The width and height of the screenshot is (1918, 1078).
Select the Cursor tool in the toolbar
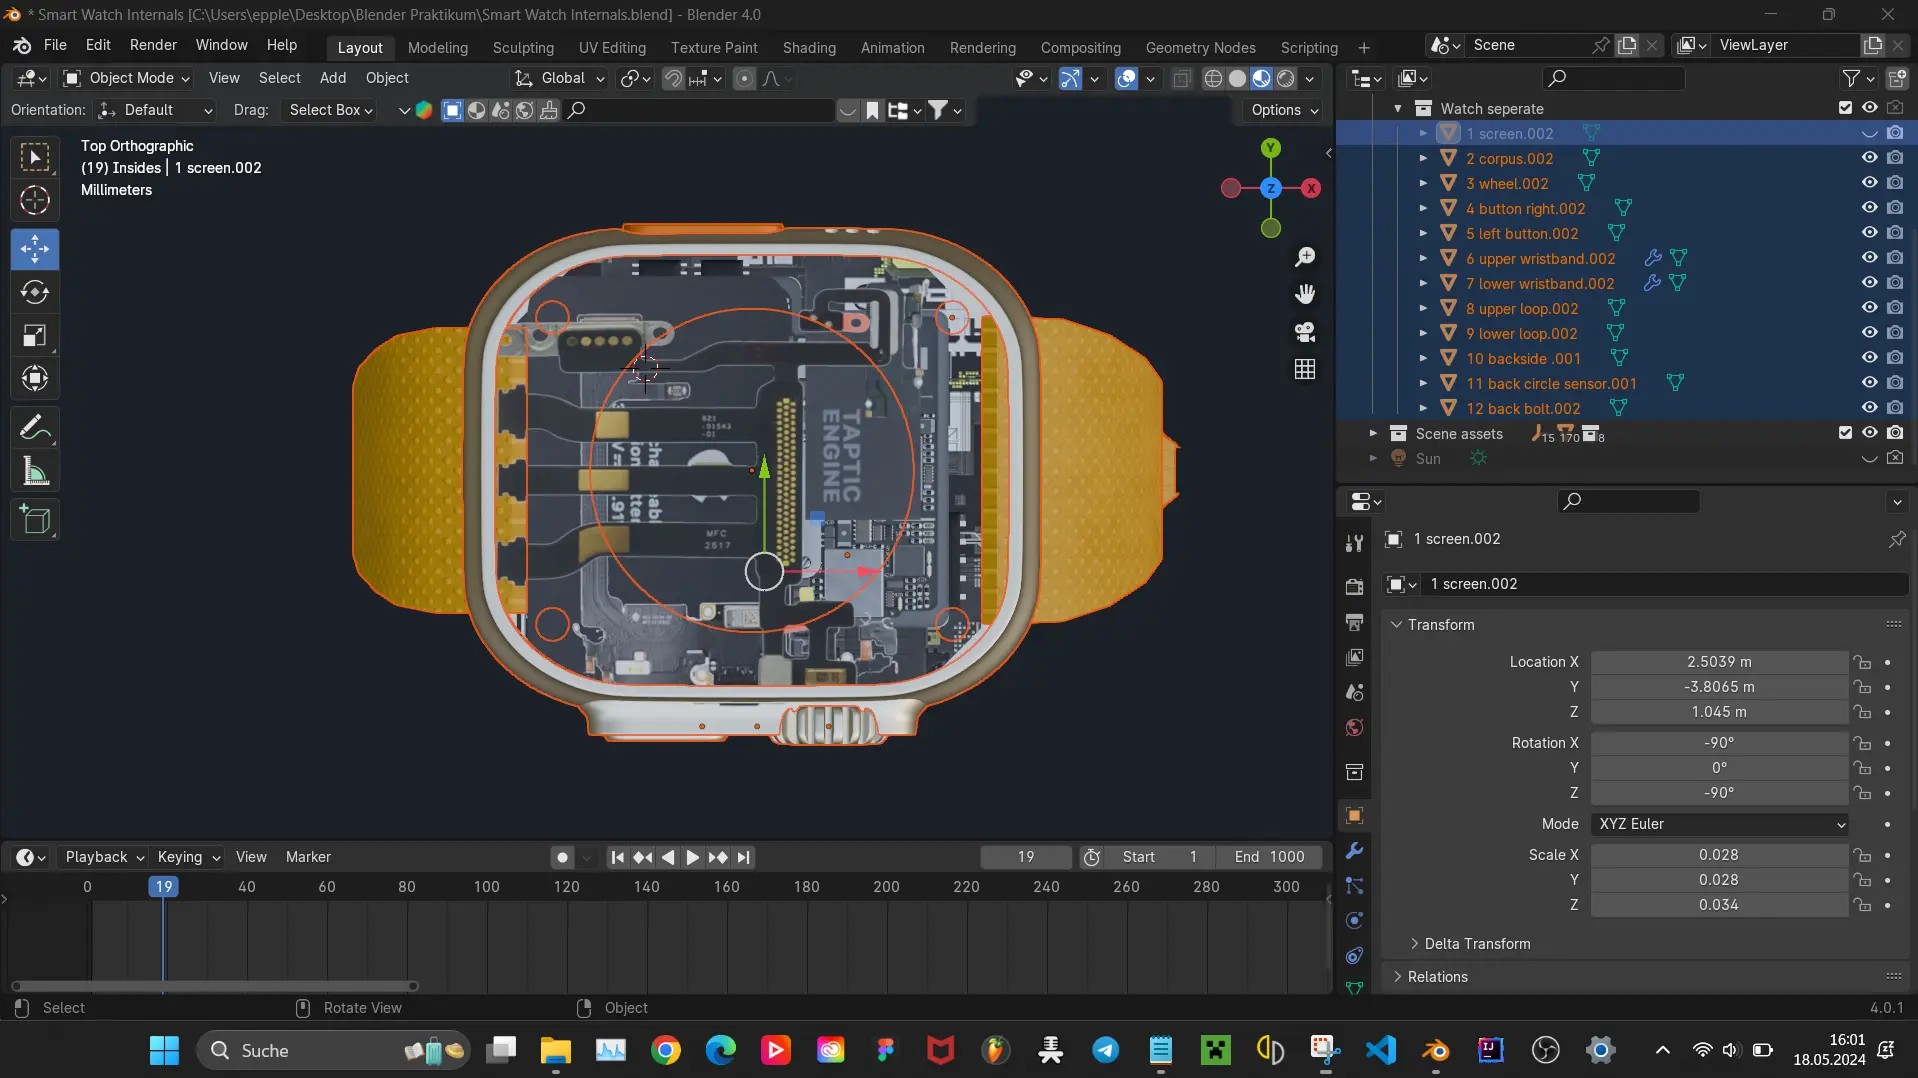coord(35,200)
